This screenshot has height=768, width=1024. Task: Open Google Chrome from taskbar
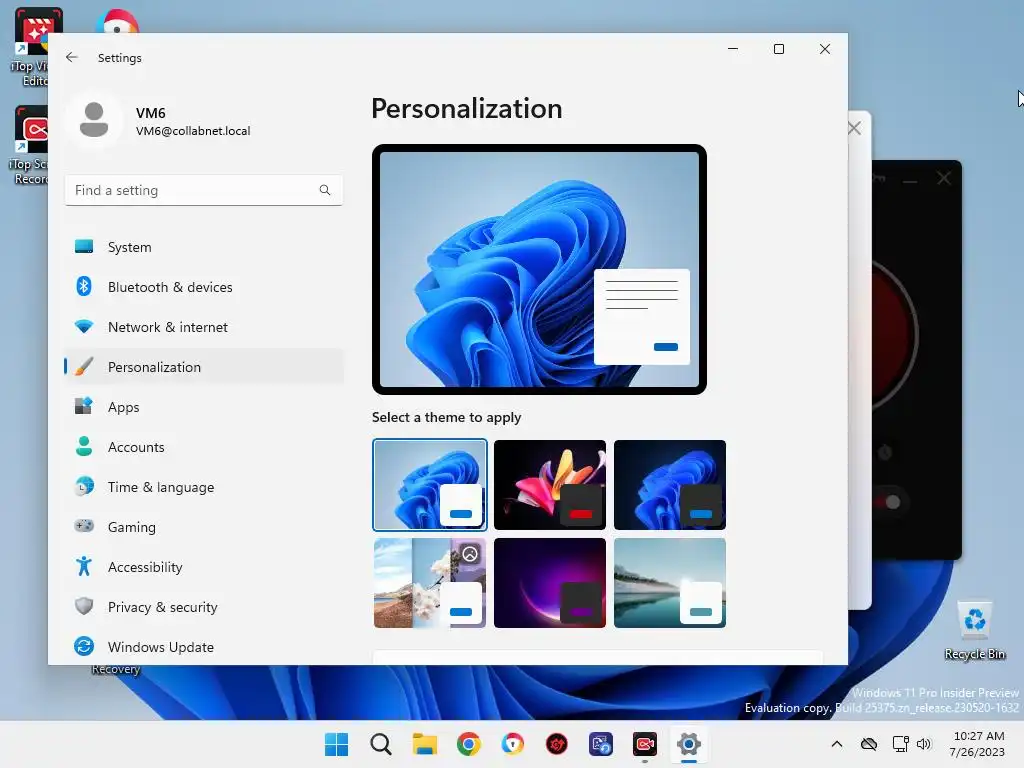468,744
